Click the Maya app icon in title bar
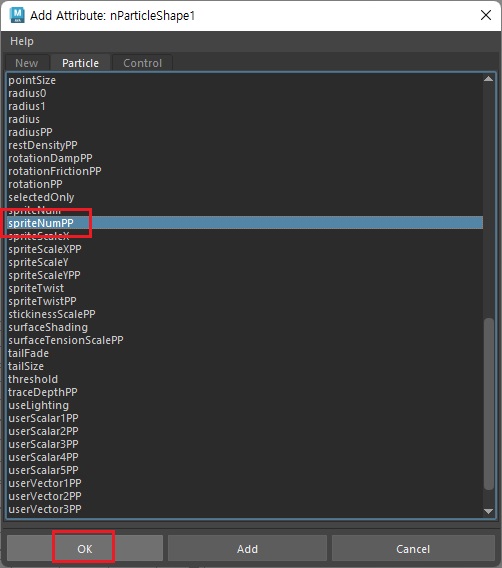Viewport: 502px width, 568px height. (17, 15)
